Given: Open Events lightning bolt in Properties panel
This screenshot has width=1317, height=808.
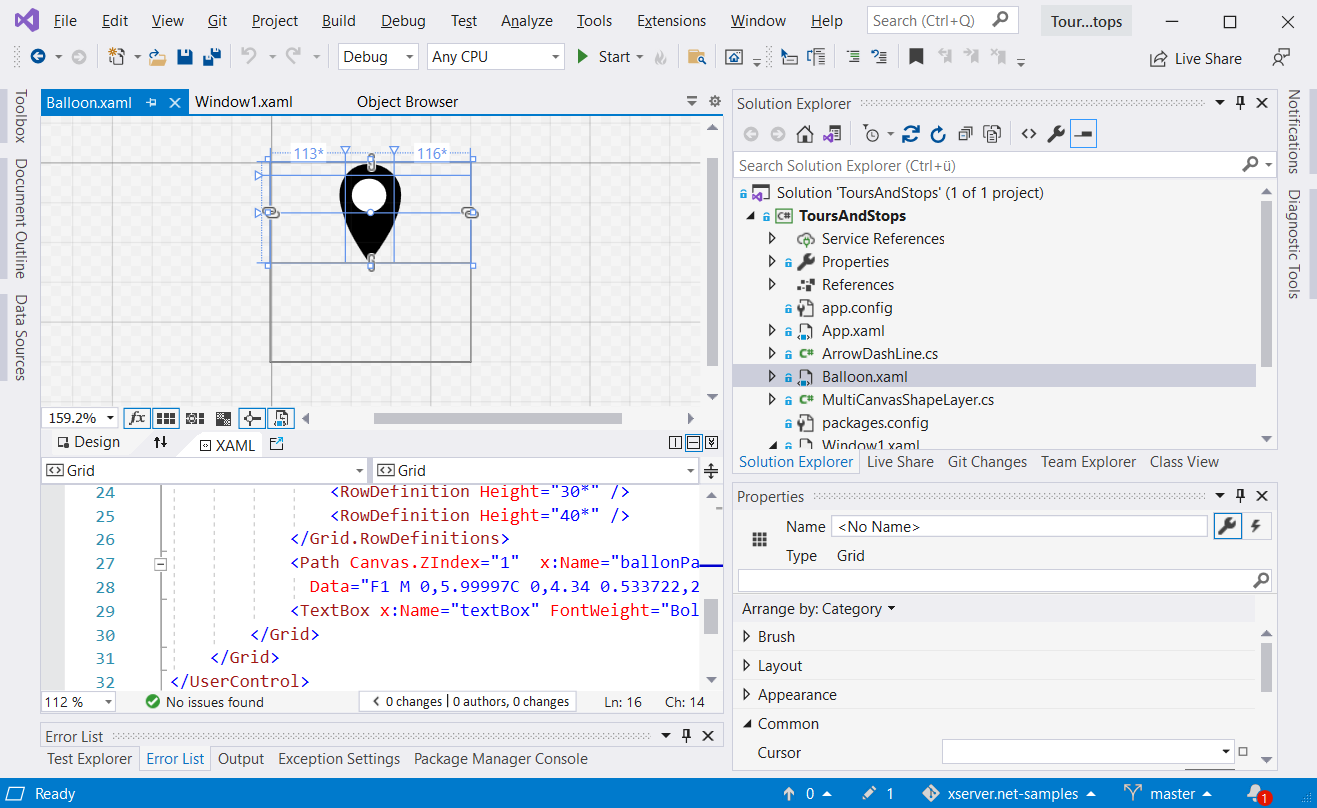Looking at the screenshot, I should click(x=1256, y=526).
